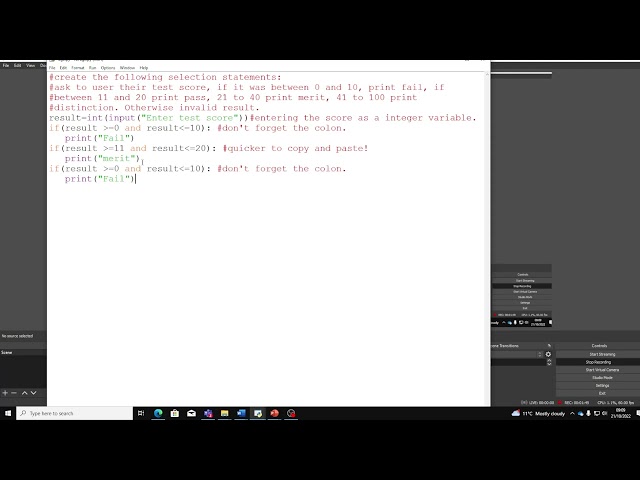This screenshot has width=640, height=480.
Task: Open the OBS Edit menu
Action: pos(18,65)
